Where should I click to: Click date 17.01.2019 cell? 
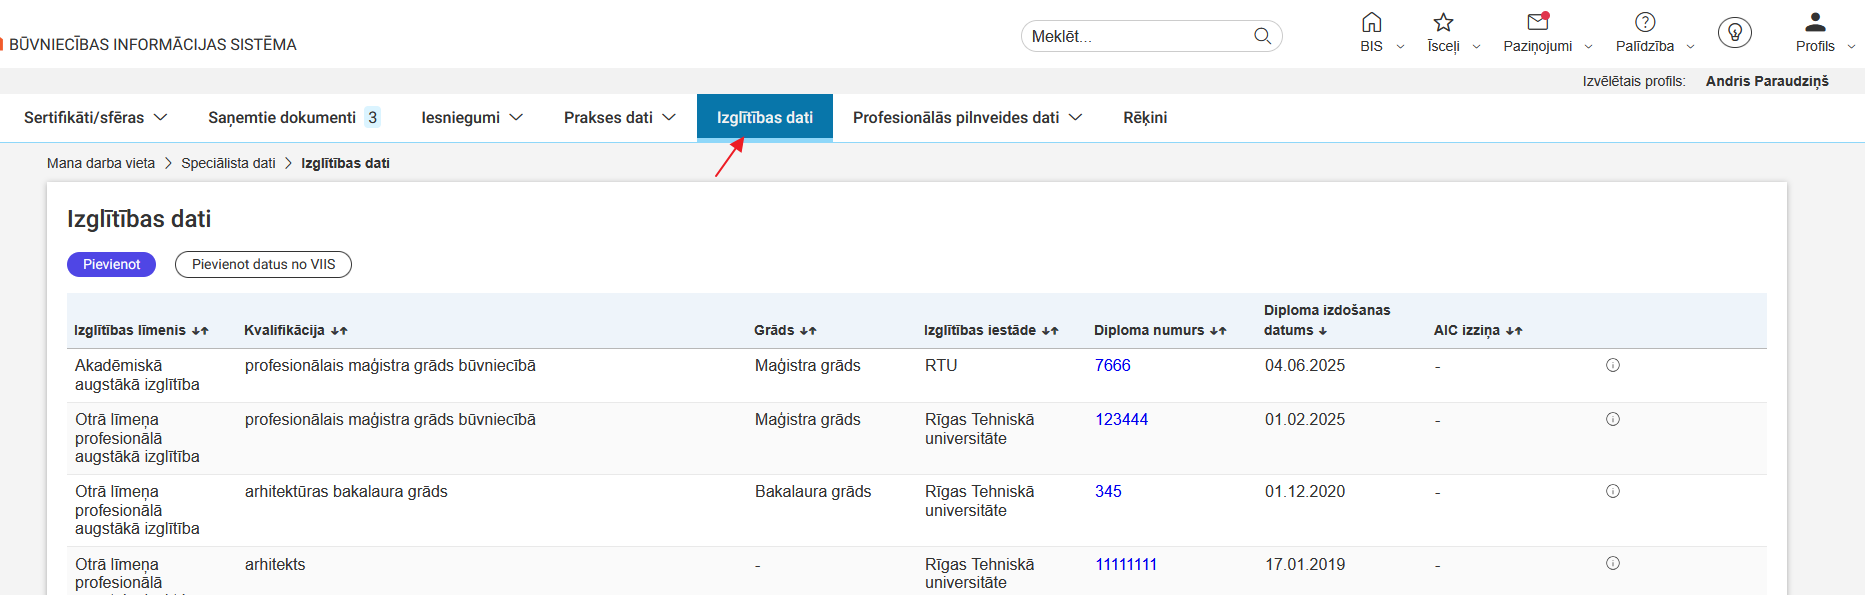pos(1305,565)
